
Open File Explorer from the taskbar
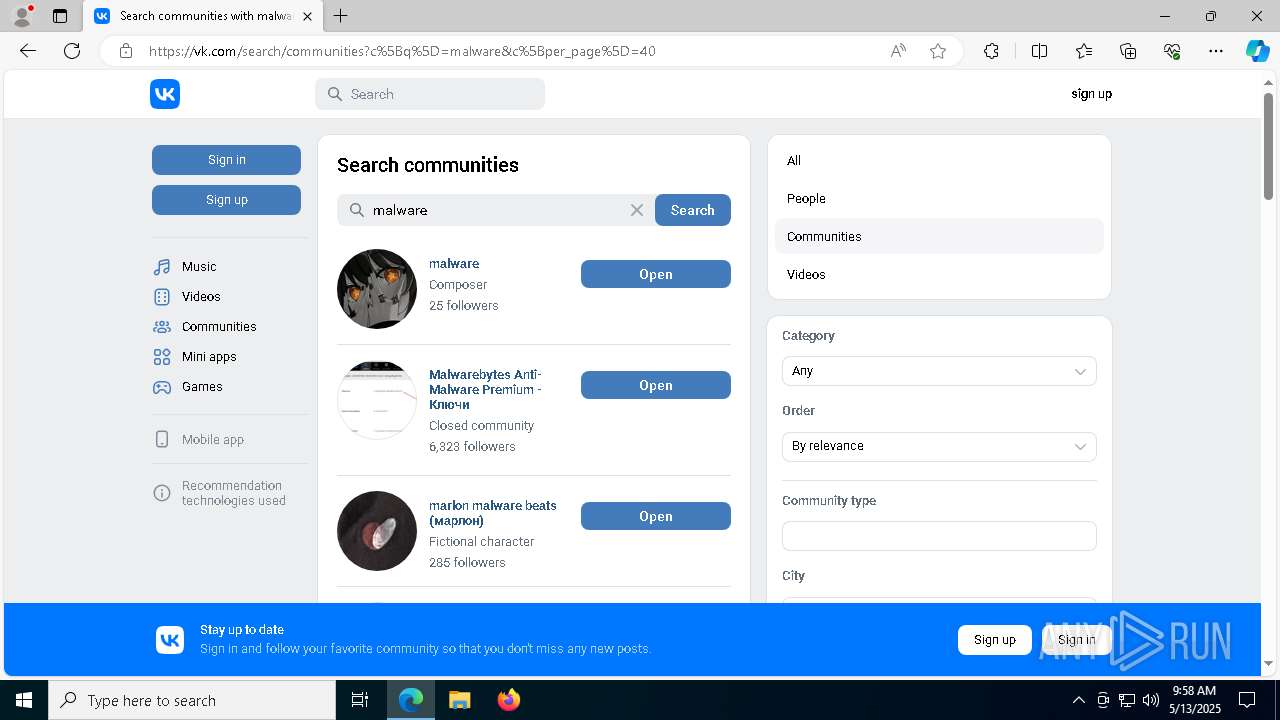coord(459,700)
